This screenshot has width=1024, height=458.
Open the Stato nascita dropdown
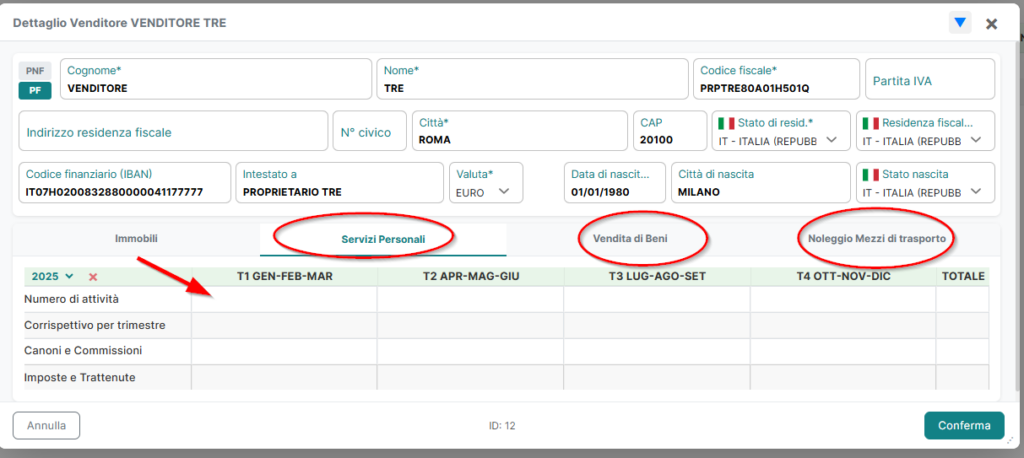click(x=925, y=183)
